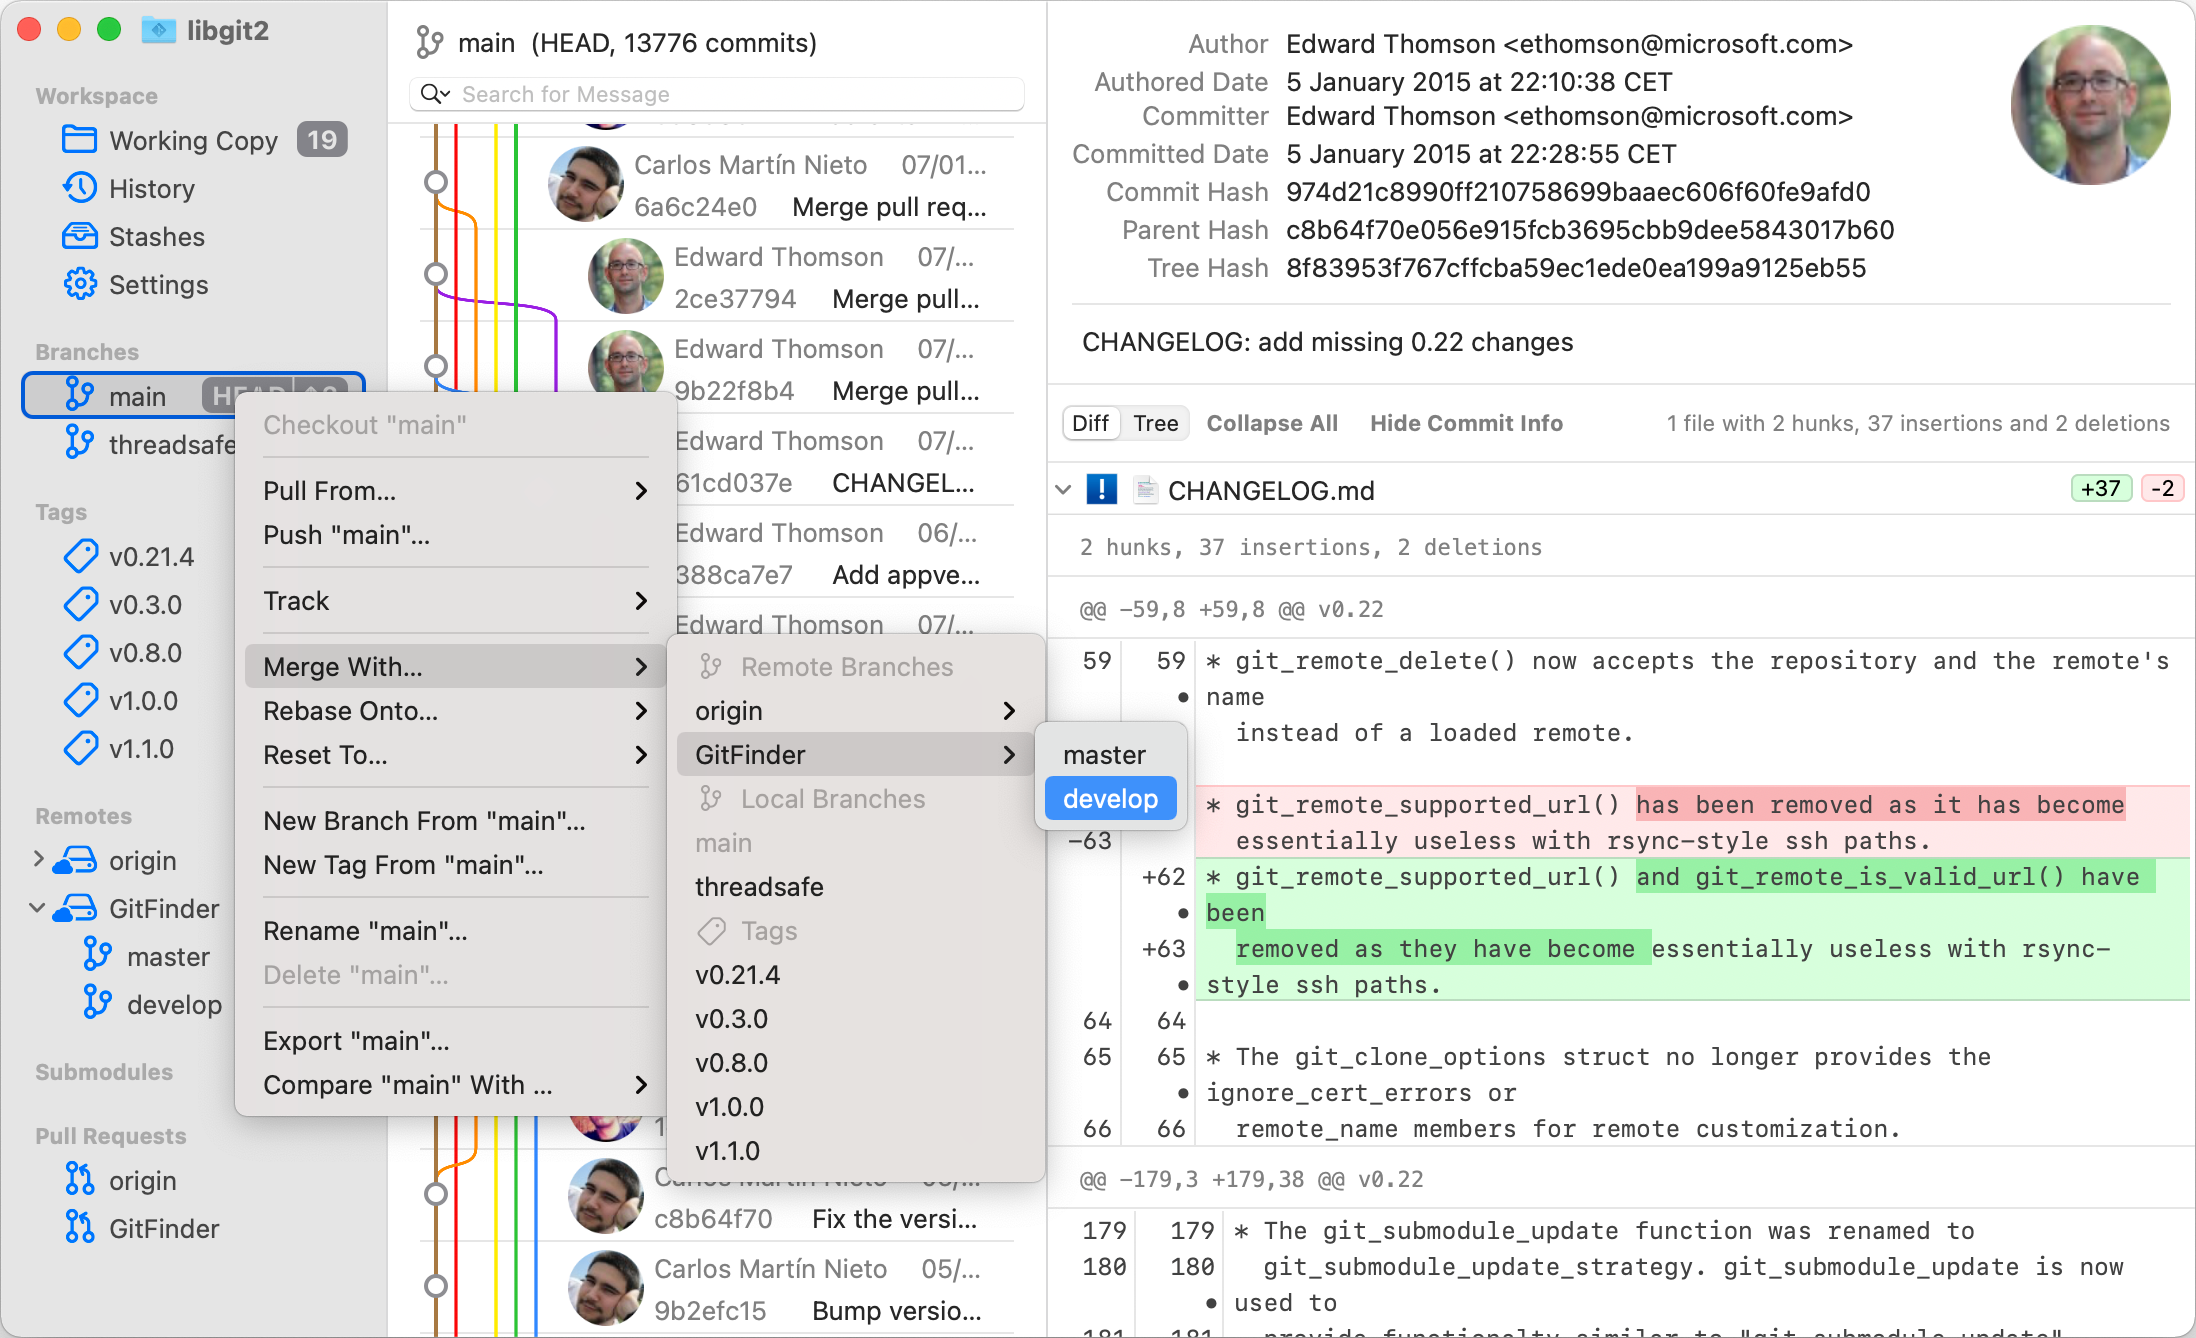Open Settings gear icon in sidebar

(79, 284)
